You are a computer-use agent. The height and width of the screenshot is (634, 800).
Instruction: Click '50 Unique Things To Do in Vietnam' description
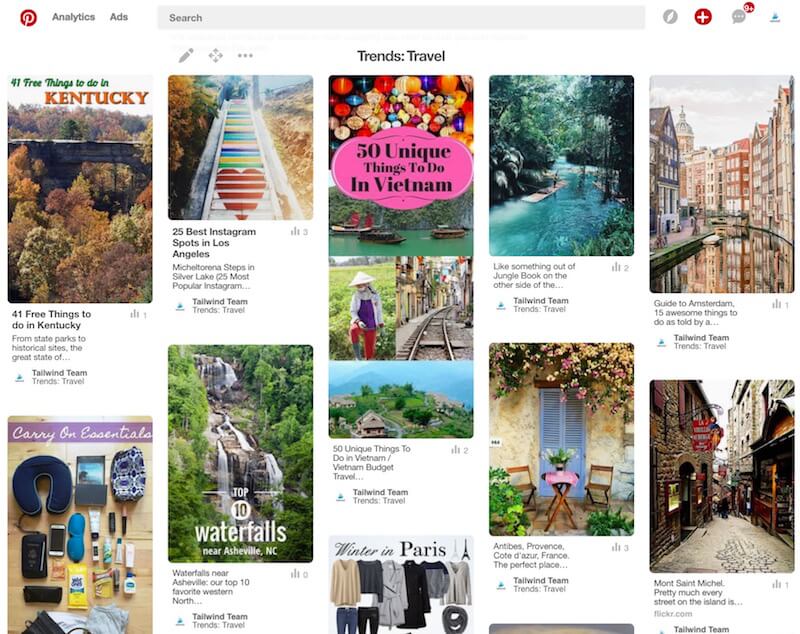371,463
